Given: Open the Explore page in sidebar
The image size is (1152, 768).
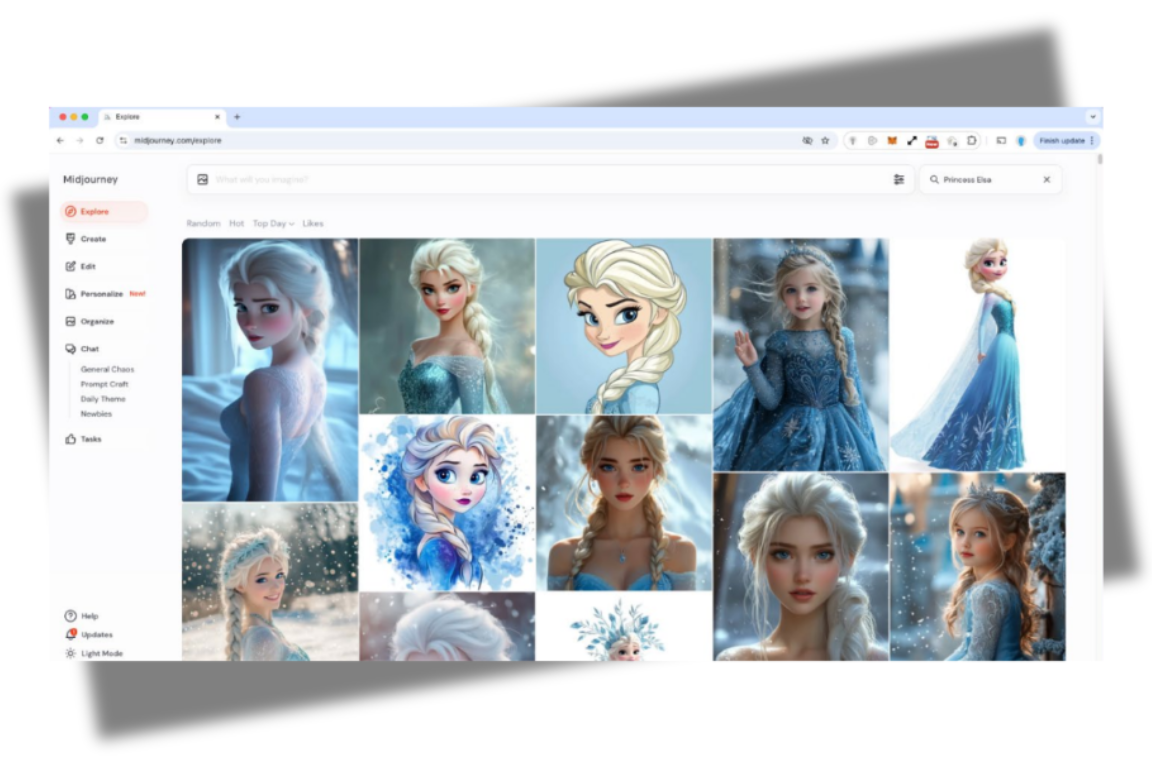Looking at the screenshot, I should [104, 212].
